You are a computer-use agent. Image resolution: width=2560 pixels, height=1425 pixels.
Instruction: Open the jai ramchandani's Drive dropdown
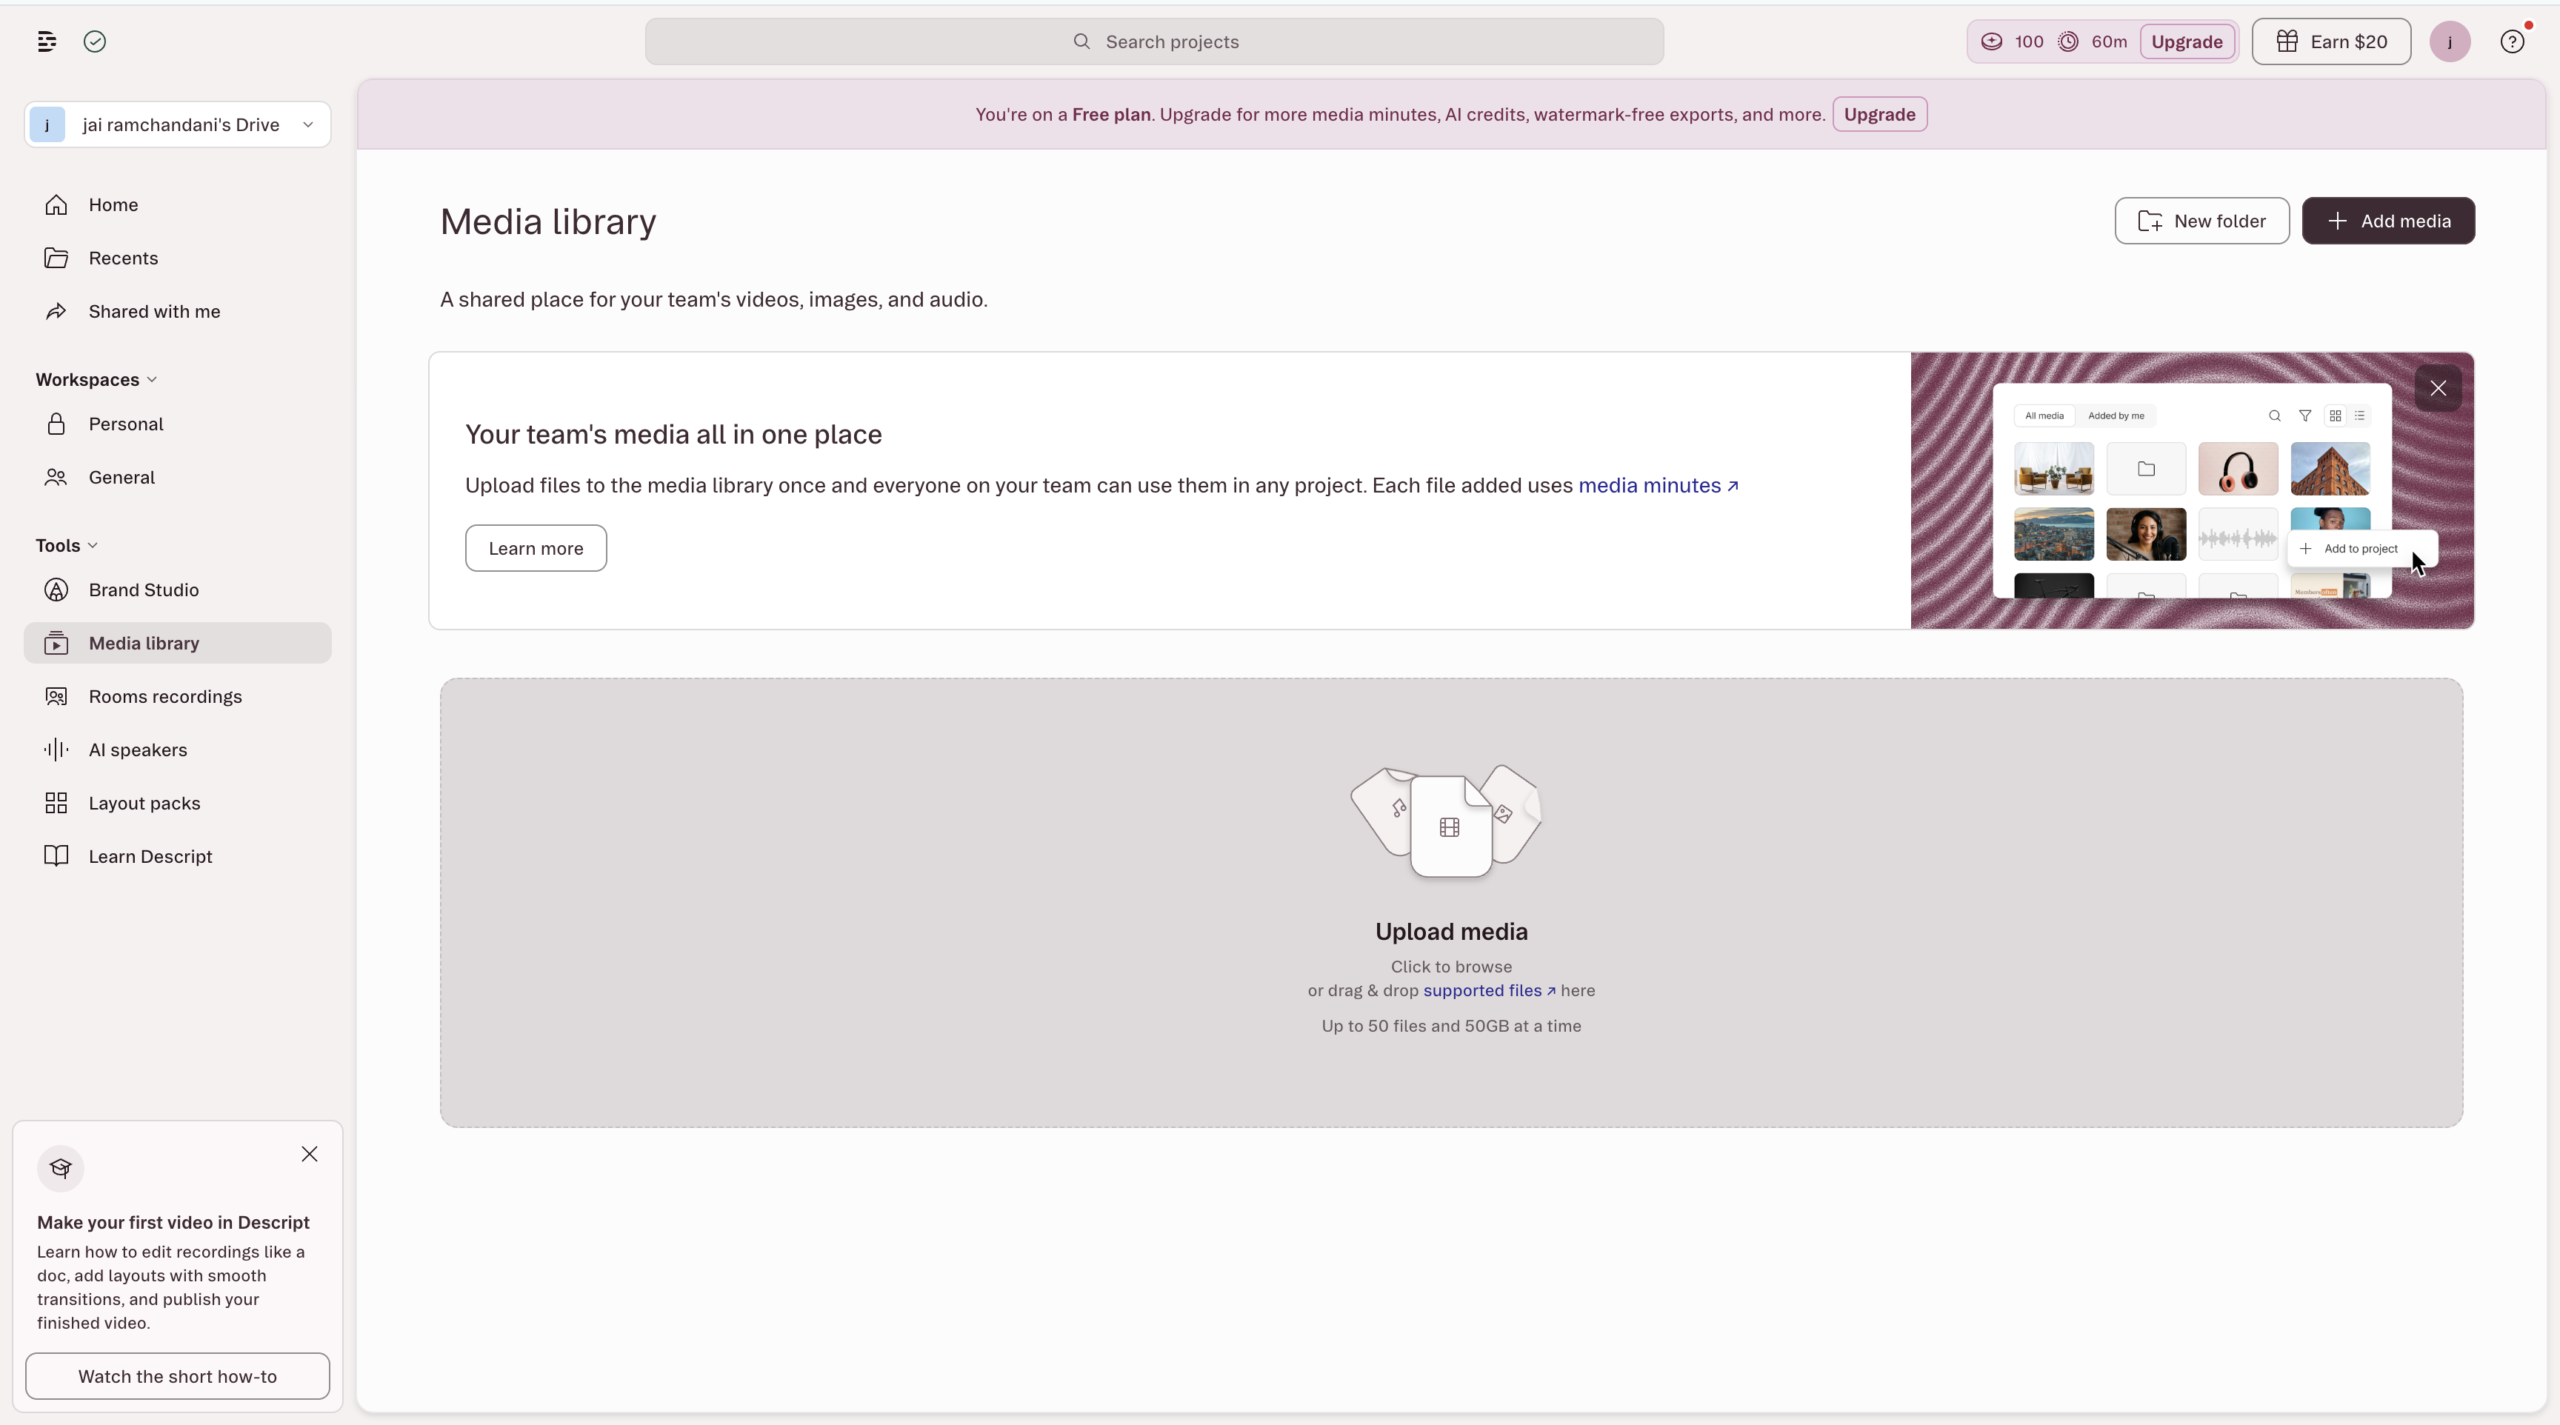tap(178, 125)
